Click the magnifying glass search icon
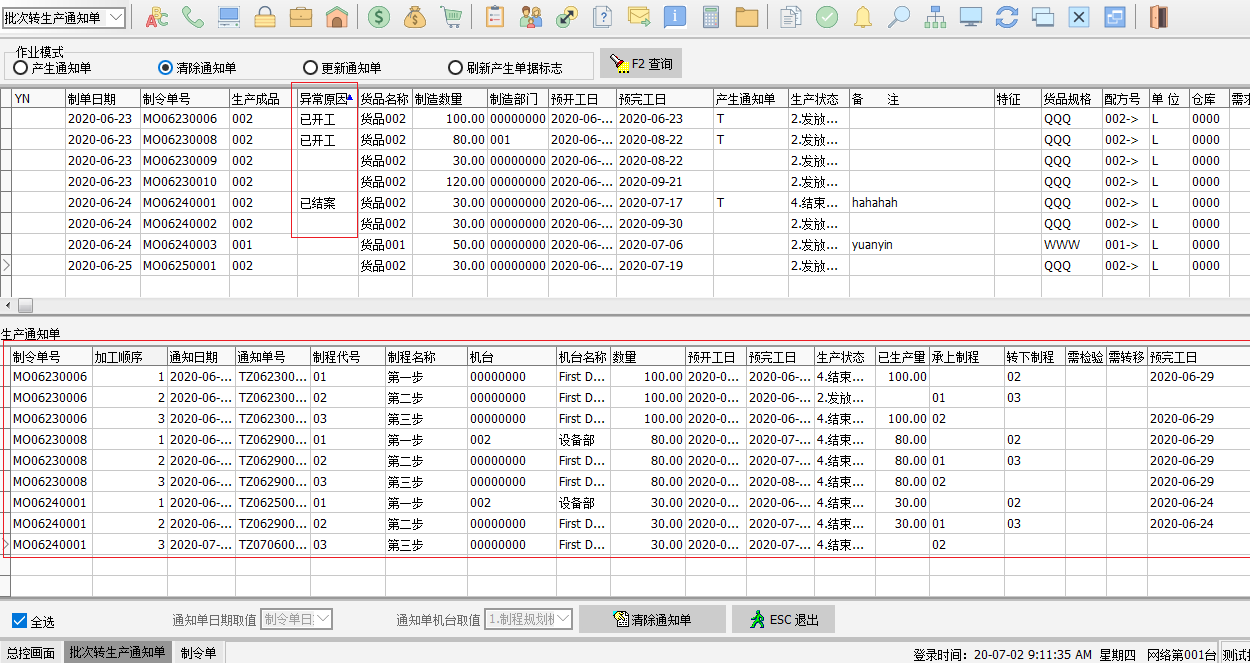Screen dimensions: 1250x663 [899, 17]
